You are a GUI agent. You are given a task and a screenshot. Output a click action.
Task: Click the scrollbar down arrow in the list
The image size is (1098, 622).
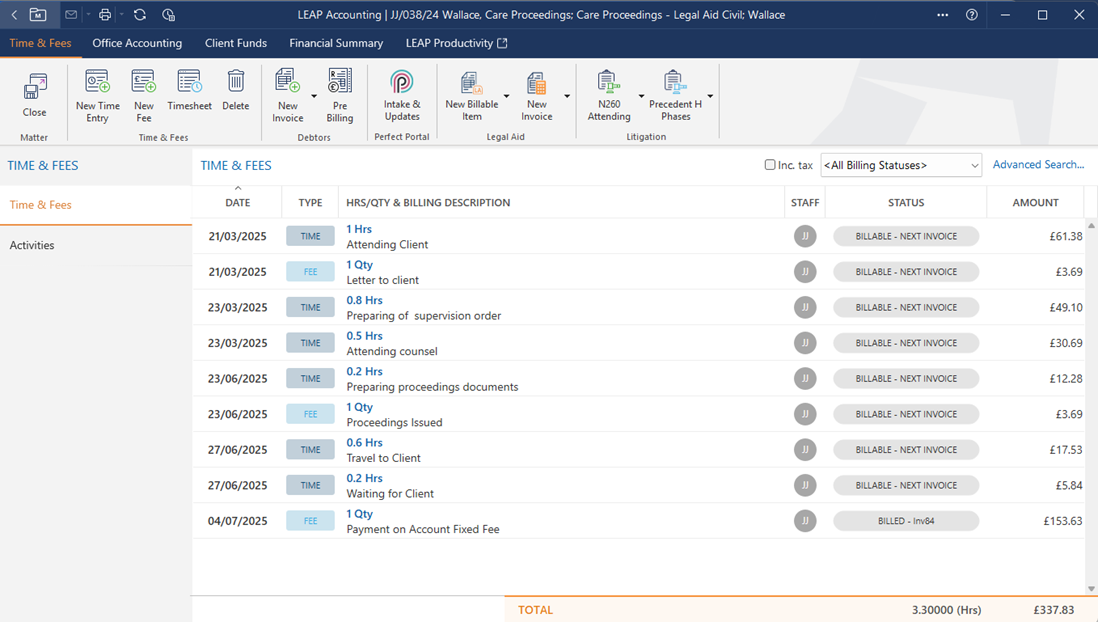[x=1091, y=589]
